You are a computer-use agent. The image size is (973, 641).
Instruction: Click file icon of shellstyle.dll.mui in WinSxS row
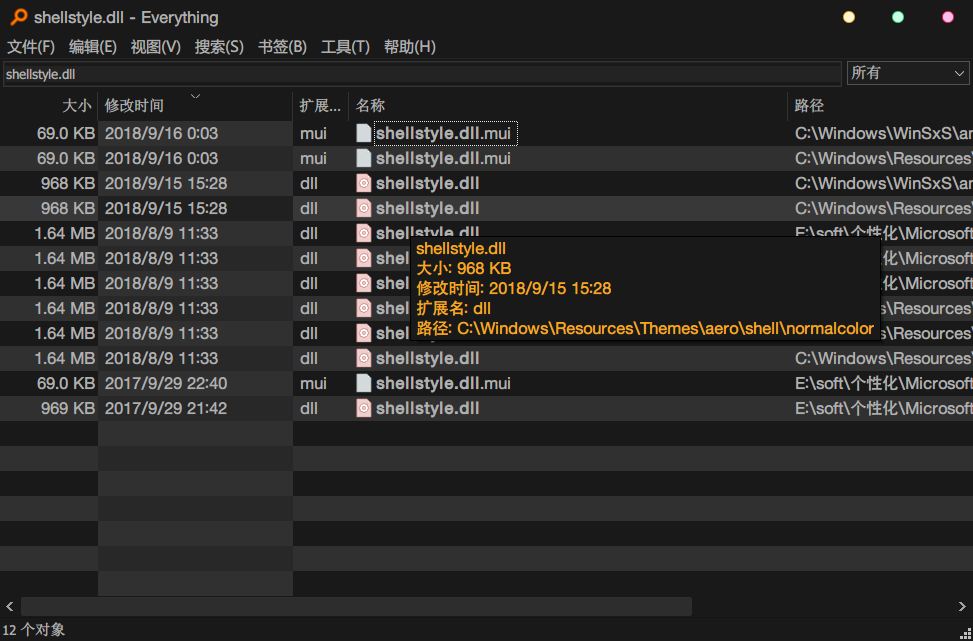(x=364, y=133)
